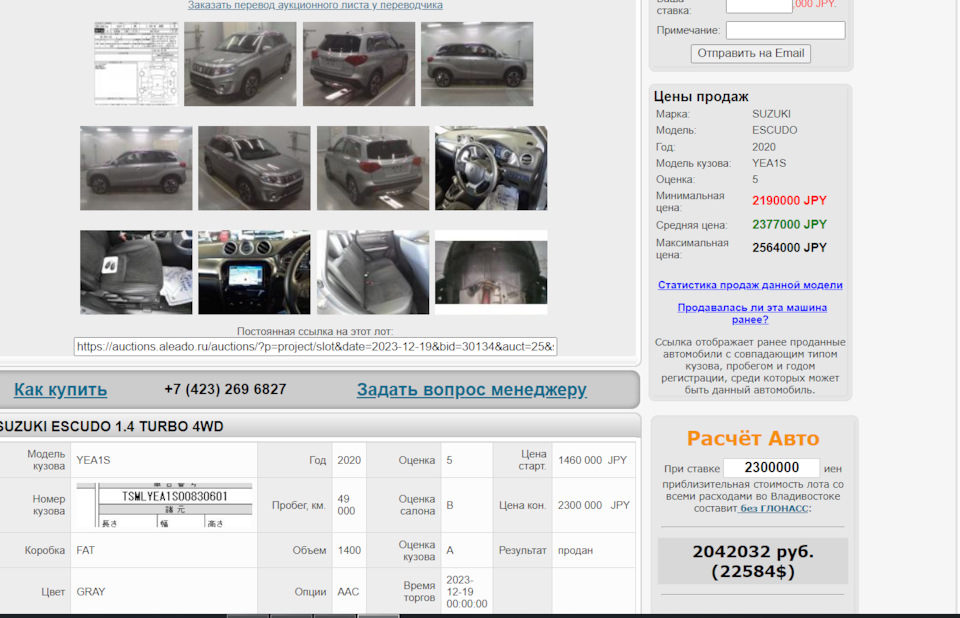Click the final price '2300 000 JPY'
The height and width of the screenshot is (618, 960).
pyautogui.click(x=593, y=505)
